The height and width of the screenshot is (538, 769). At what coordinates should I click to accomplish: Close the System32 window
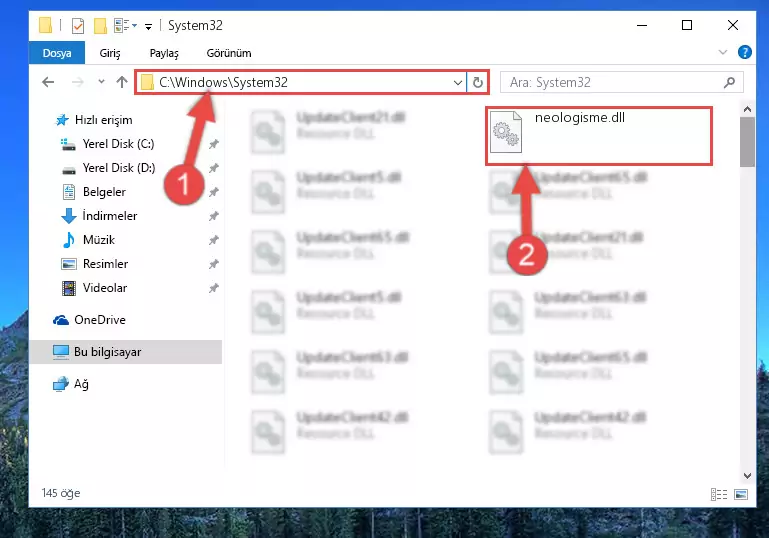tap(733, 25)
